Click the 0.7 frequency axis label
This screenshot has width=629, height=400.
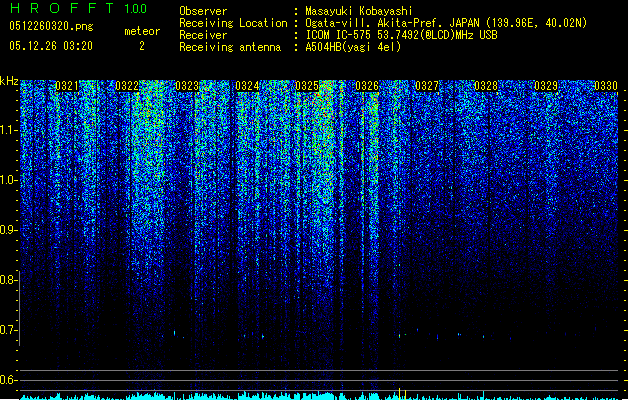tap(9, 330)
